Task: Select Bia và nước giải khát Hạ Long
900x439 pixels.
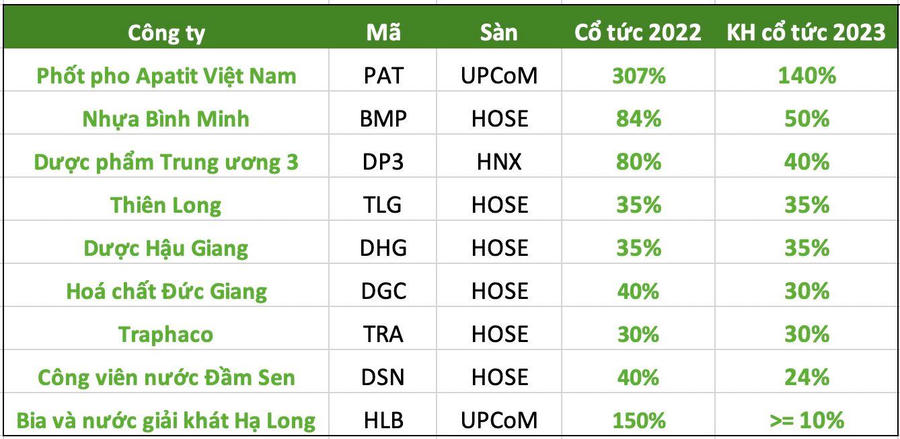Action: point(166,419)
